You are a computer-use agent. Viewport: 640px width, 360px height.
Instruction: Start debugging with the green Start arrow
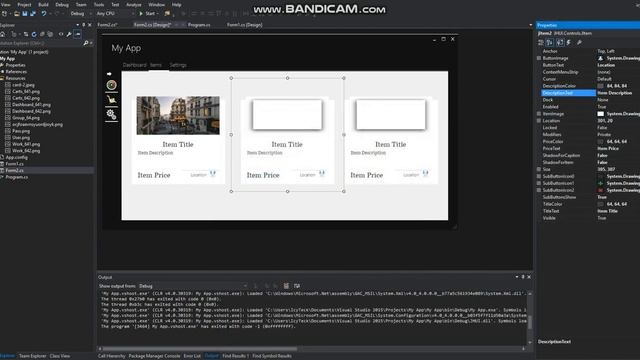click(141, 13)
